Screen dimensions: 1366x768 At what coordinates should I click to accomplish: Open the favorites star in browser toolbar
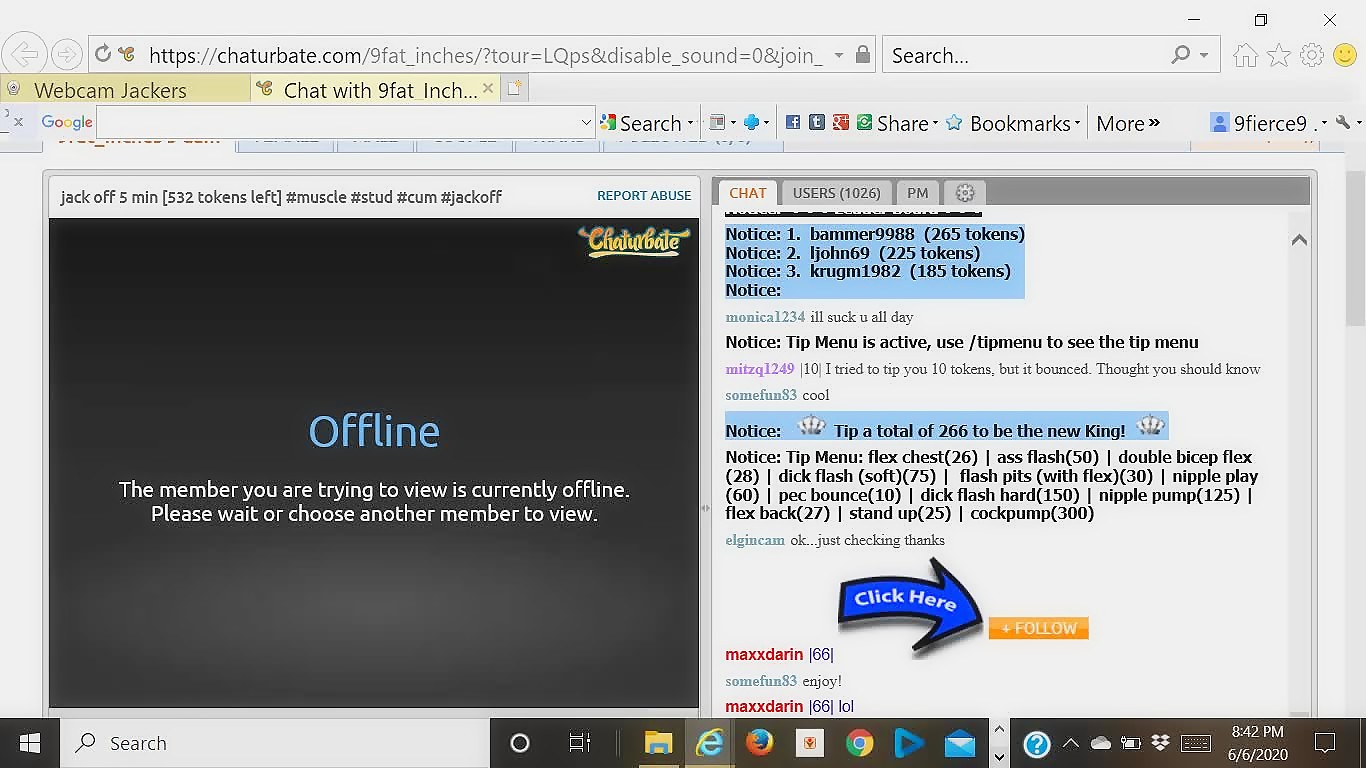[x=1278, y=56]
